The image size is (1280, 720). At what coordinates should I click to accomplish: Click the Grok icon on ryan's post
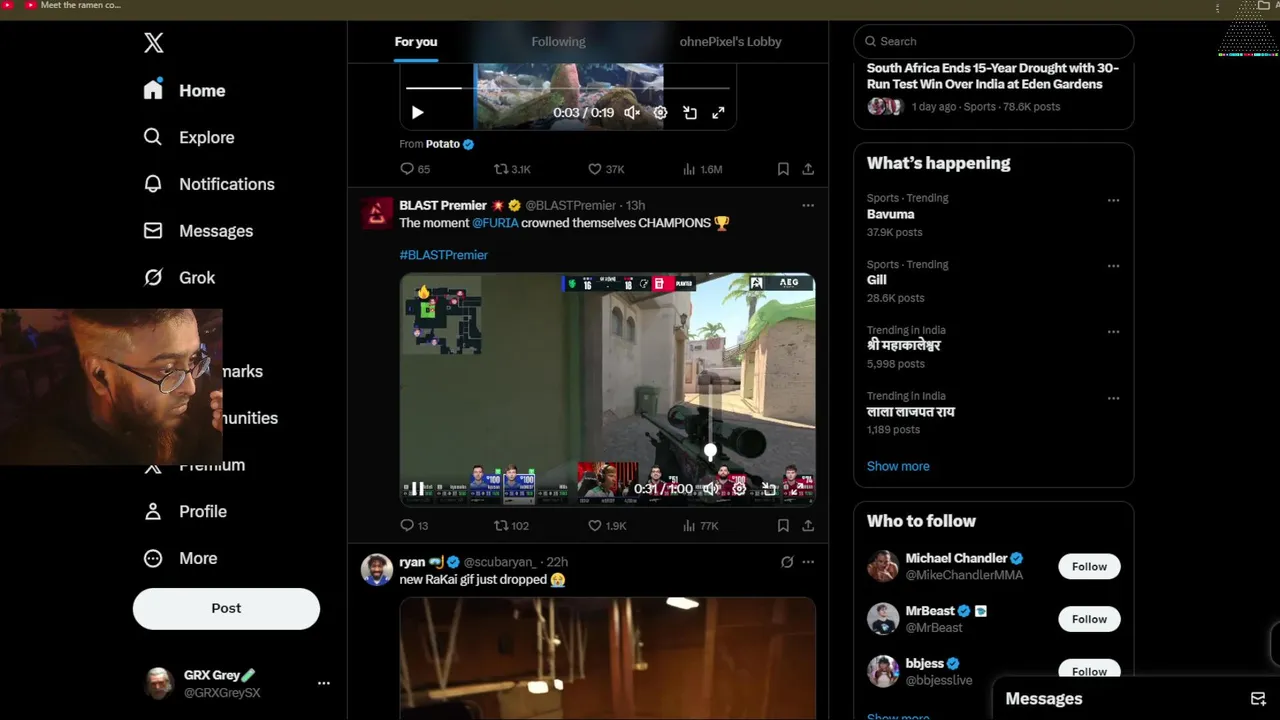[787, 562]
